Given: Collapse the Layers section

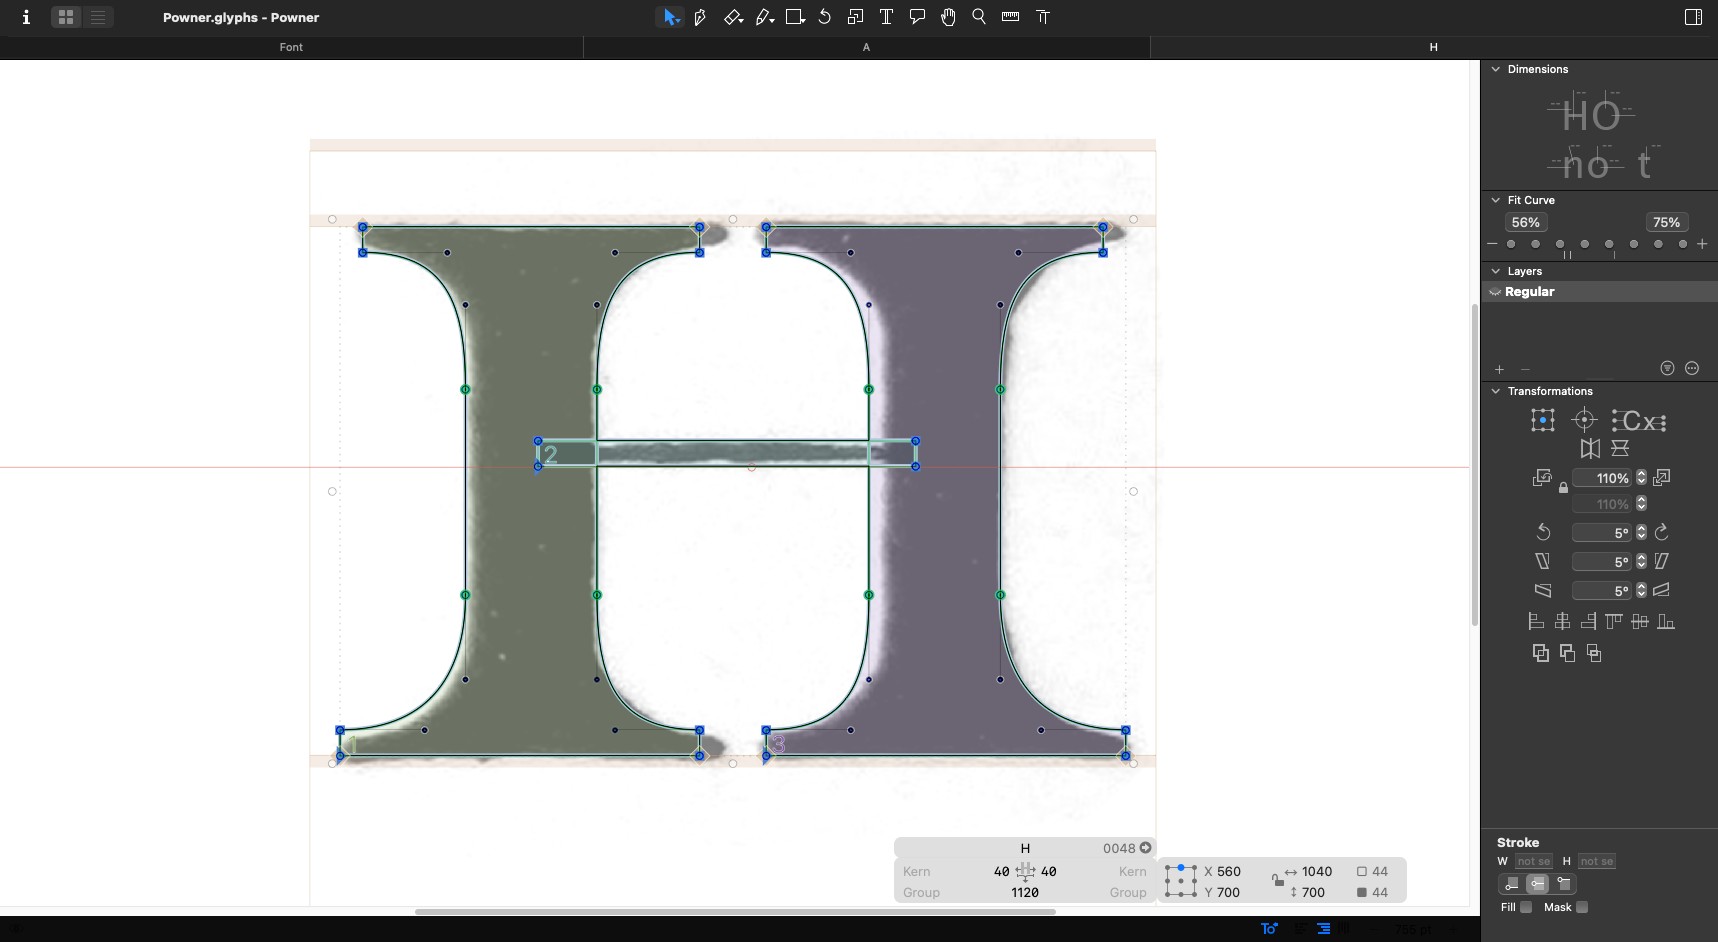Looking at the screenshot, I should pos(1496,271).
